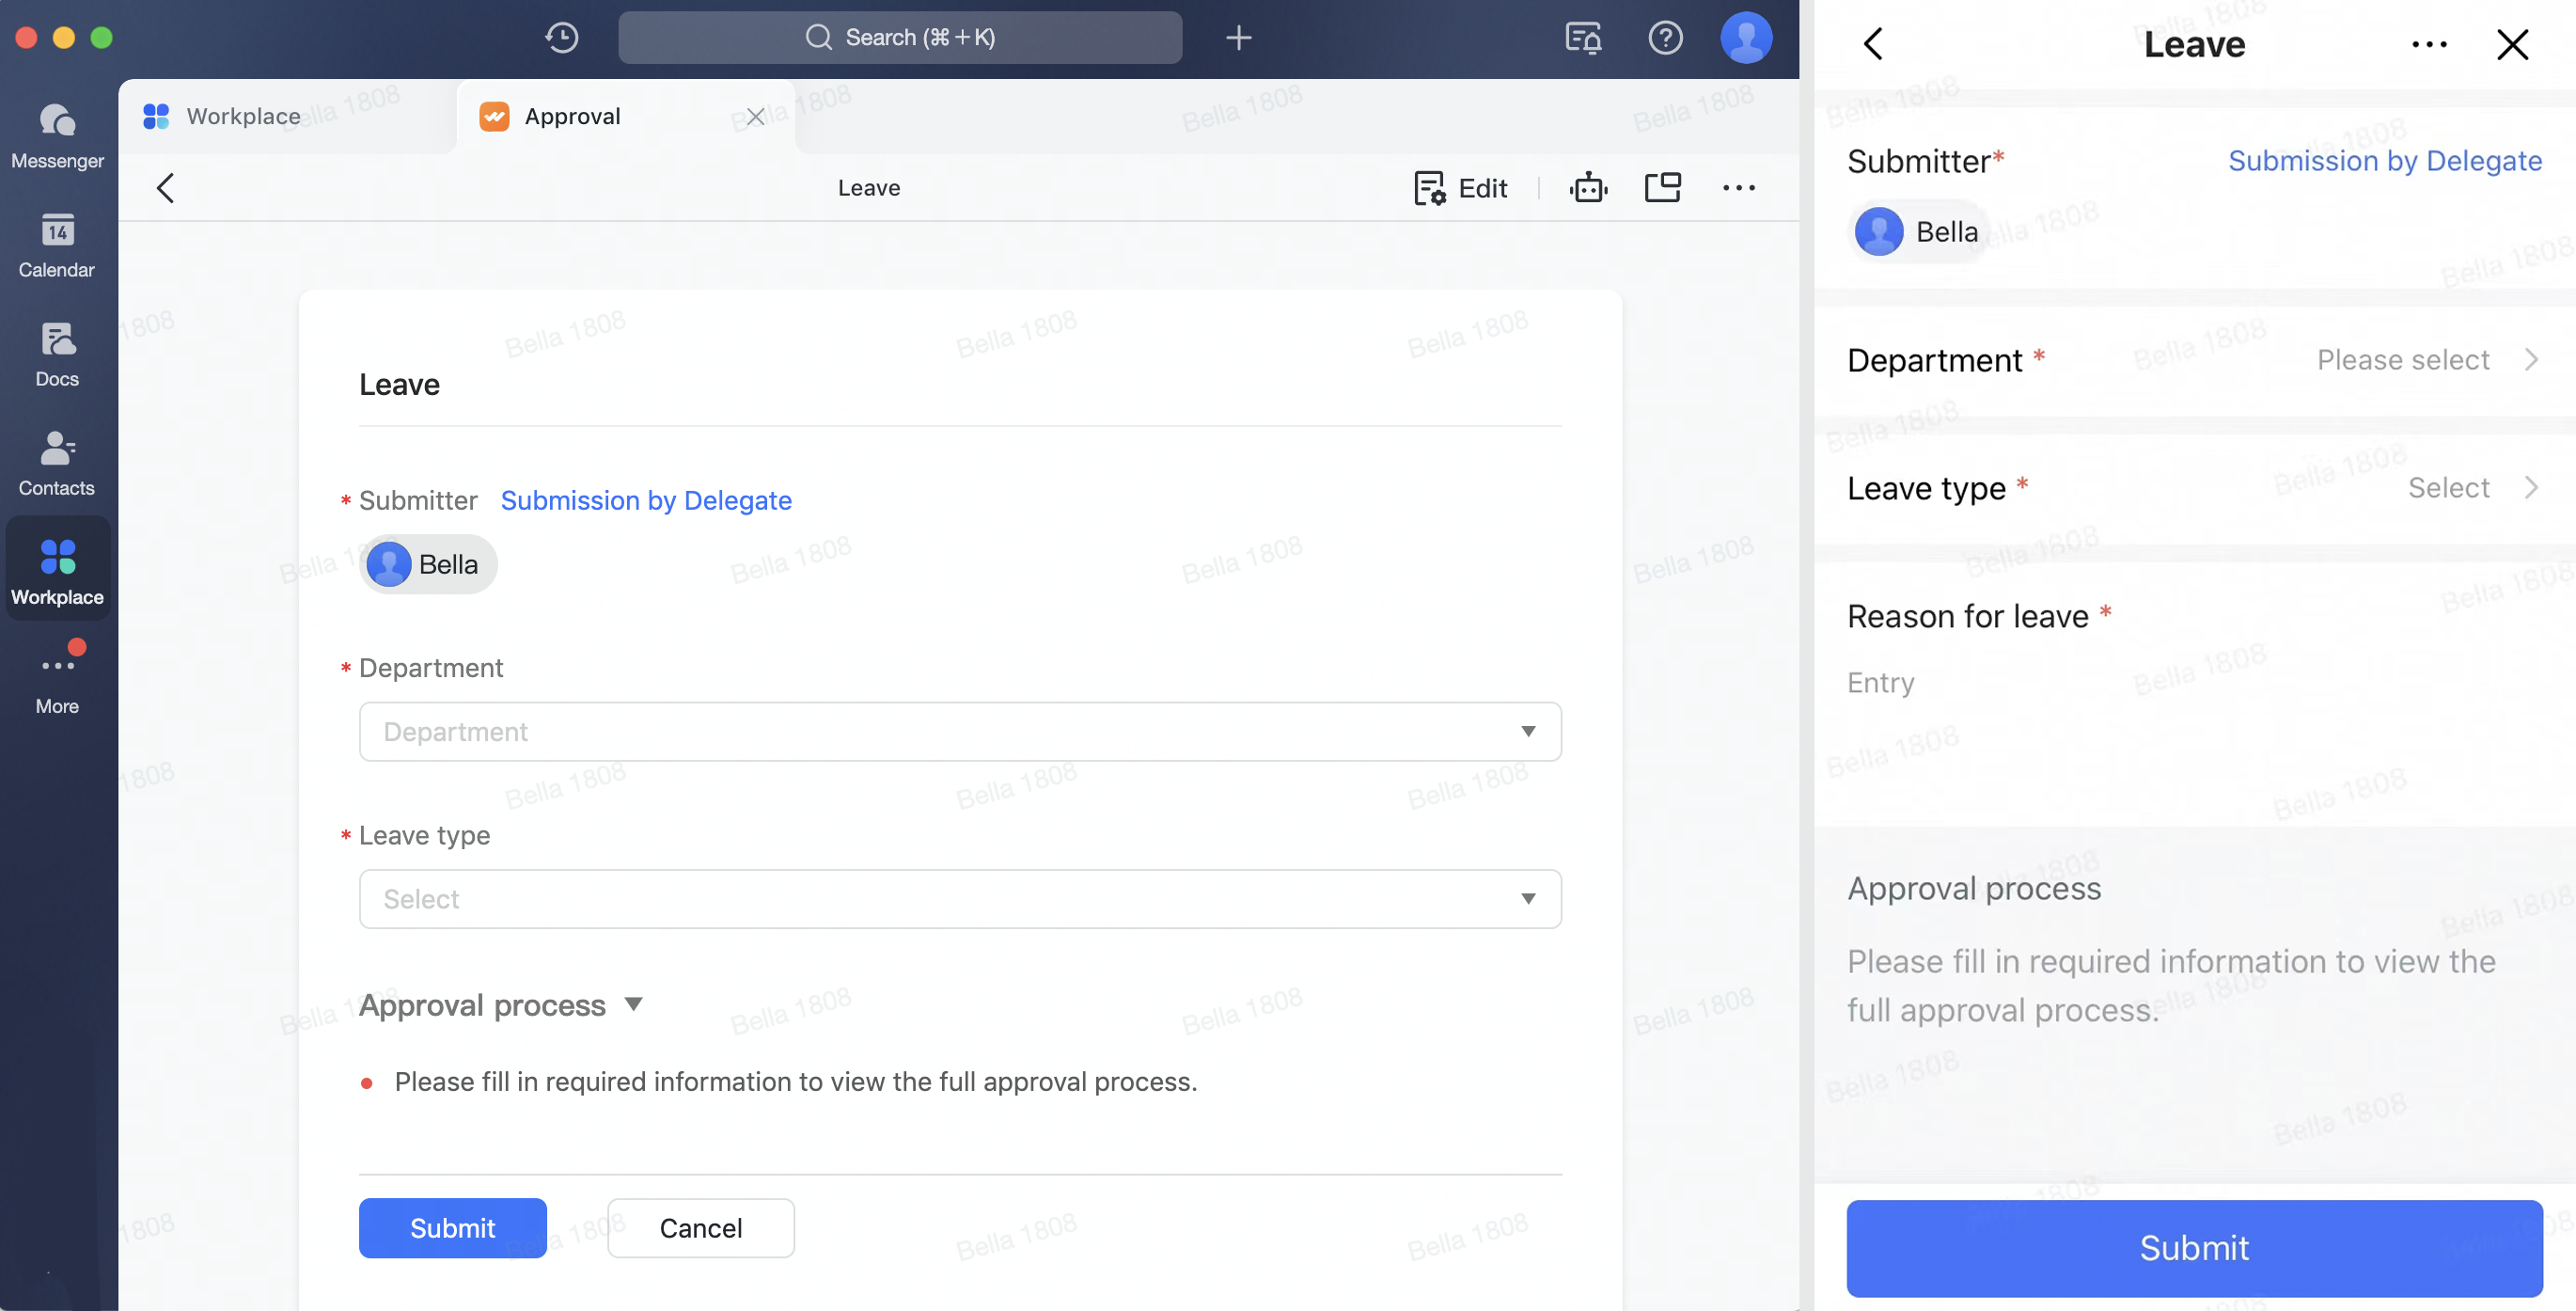Click the history clock icon
The image size is (2576, 1311).
(x=561, y=37)
